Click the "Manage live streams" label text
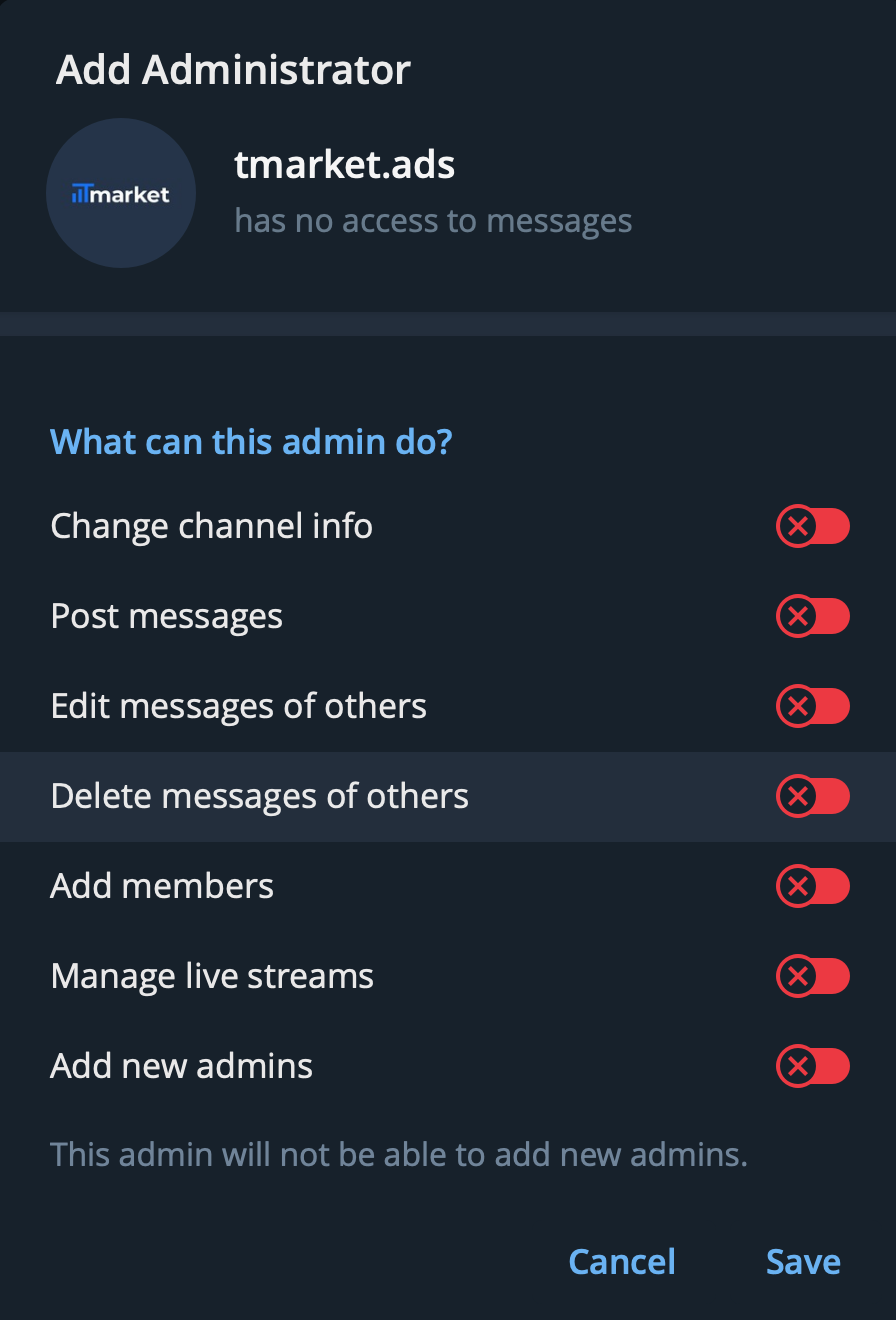Image resolution: width=896 pixels, height=1320 pixels. (x=212, y=976)
